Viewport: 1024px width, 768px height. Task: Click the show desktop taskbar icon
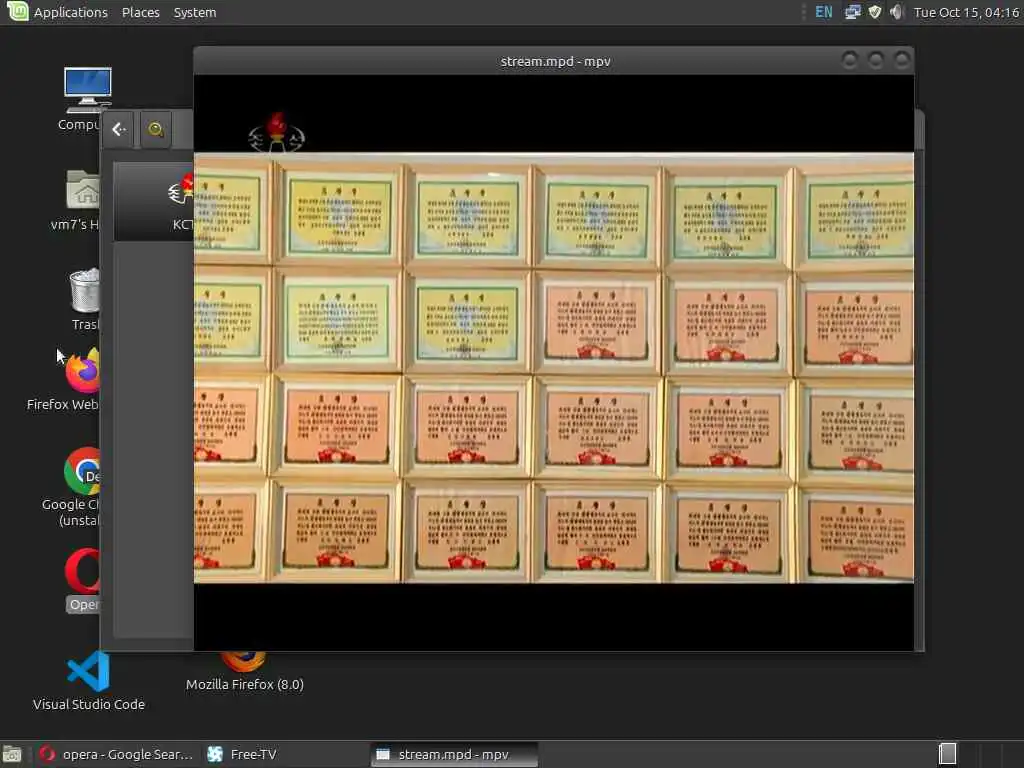(12, 754)
